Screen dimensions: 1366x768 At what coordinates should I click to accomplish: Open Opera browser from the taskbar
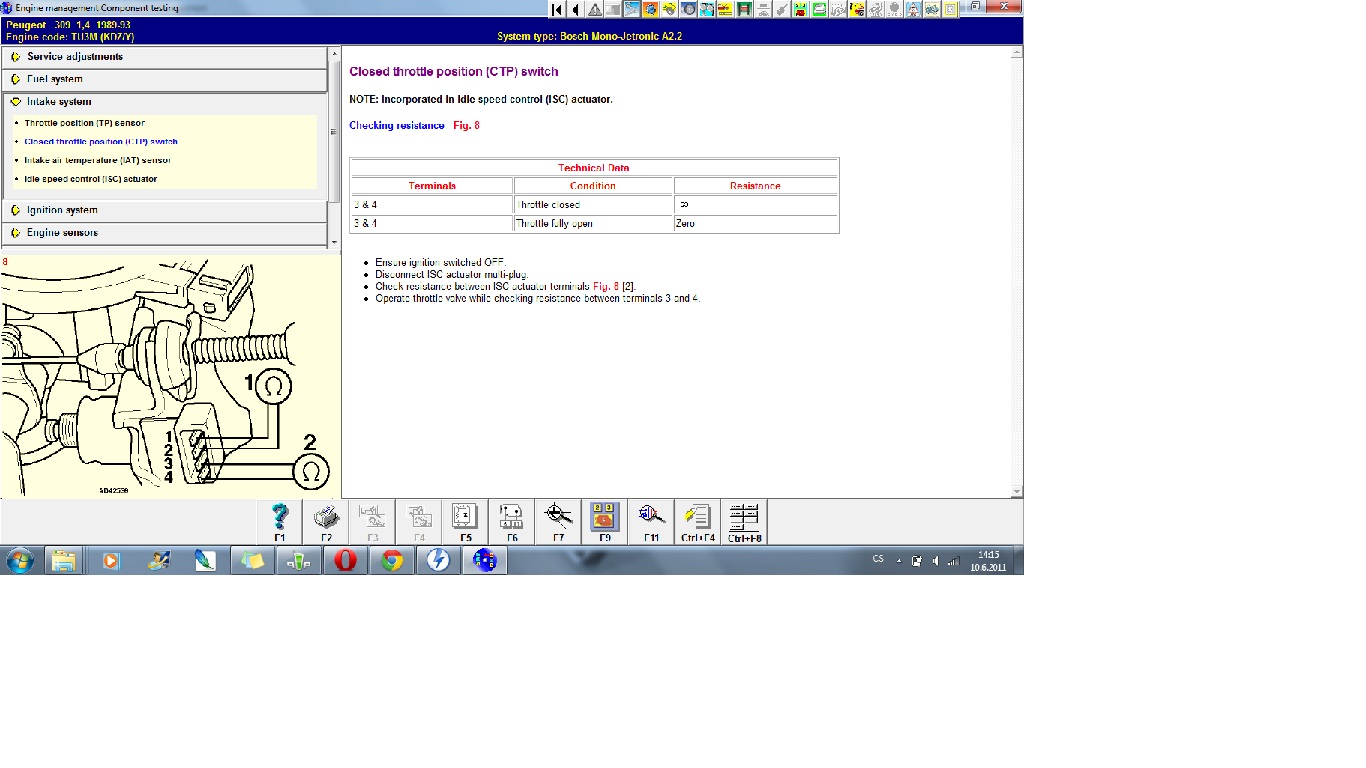click(345, 561)
